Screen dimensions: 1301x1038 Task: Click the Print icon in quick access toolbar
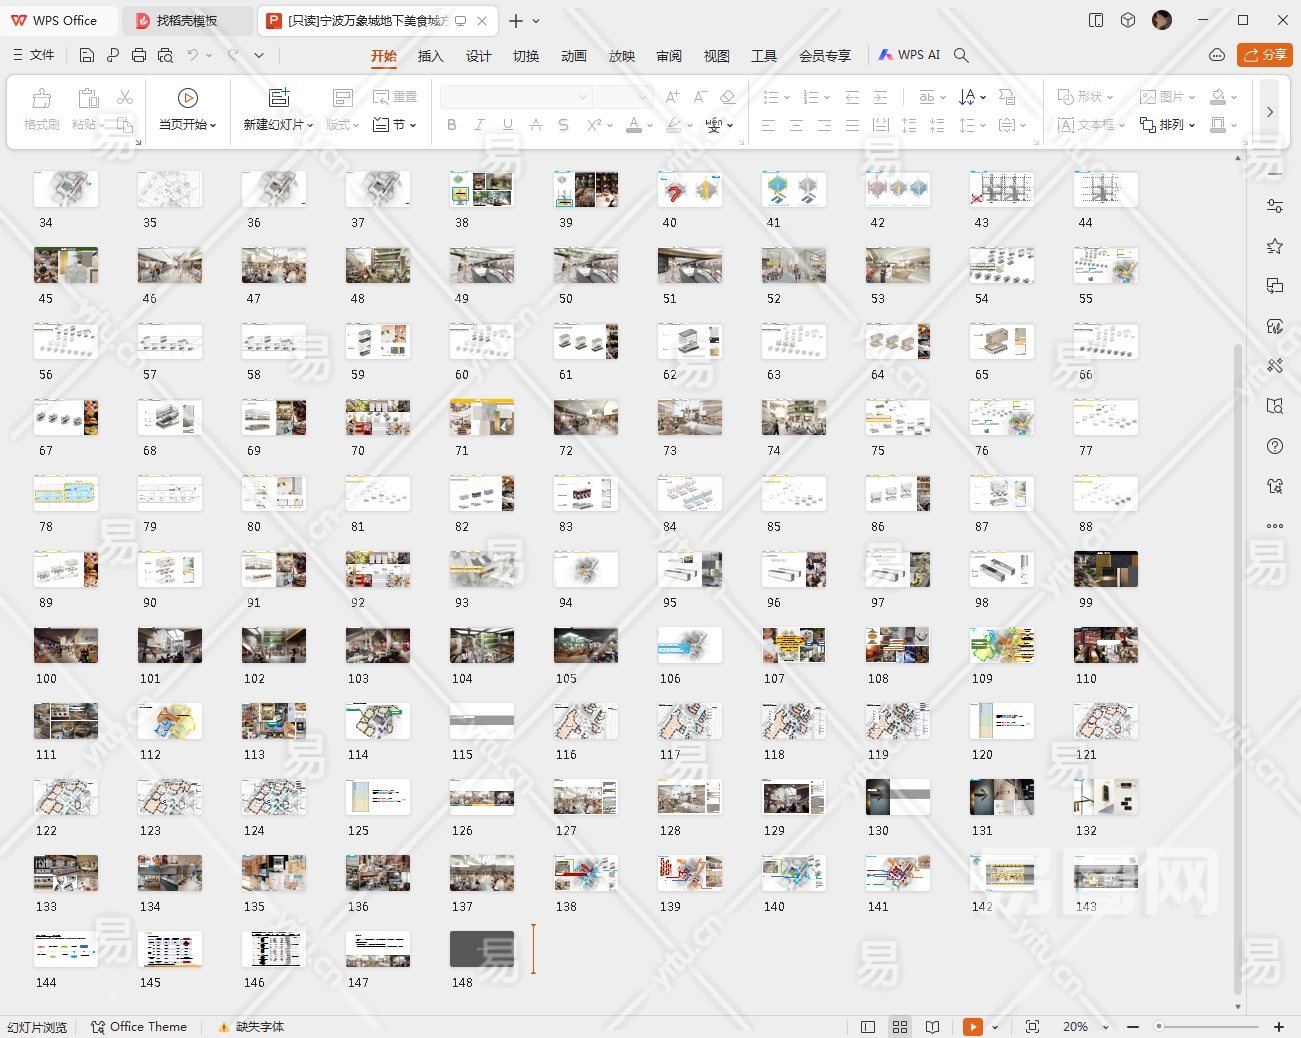[x=139, y=55]
